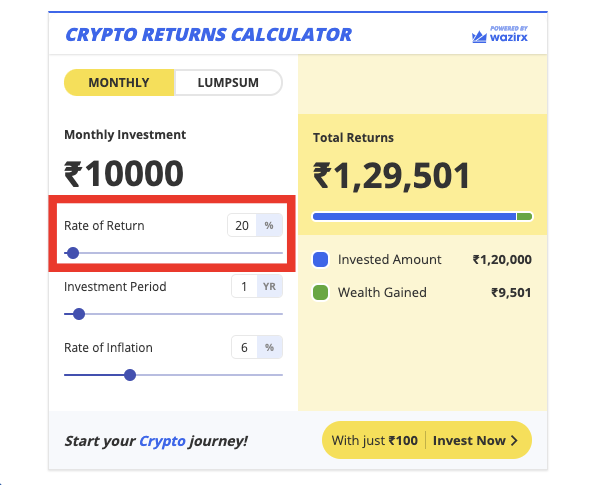Click the green segment of returns bar
The height and width of the screenshot is (485, 590).
pyautogui.click(x=524, y=216)
